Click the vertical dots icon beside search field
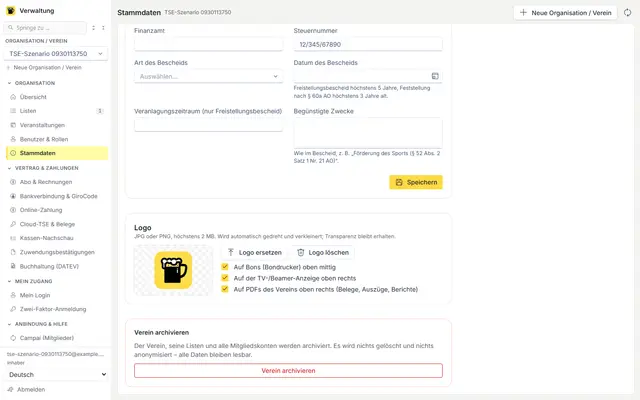Viewport: 640px width, 400px height. click(103, 28)
